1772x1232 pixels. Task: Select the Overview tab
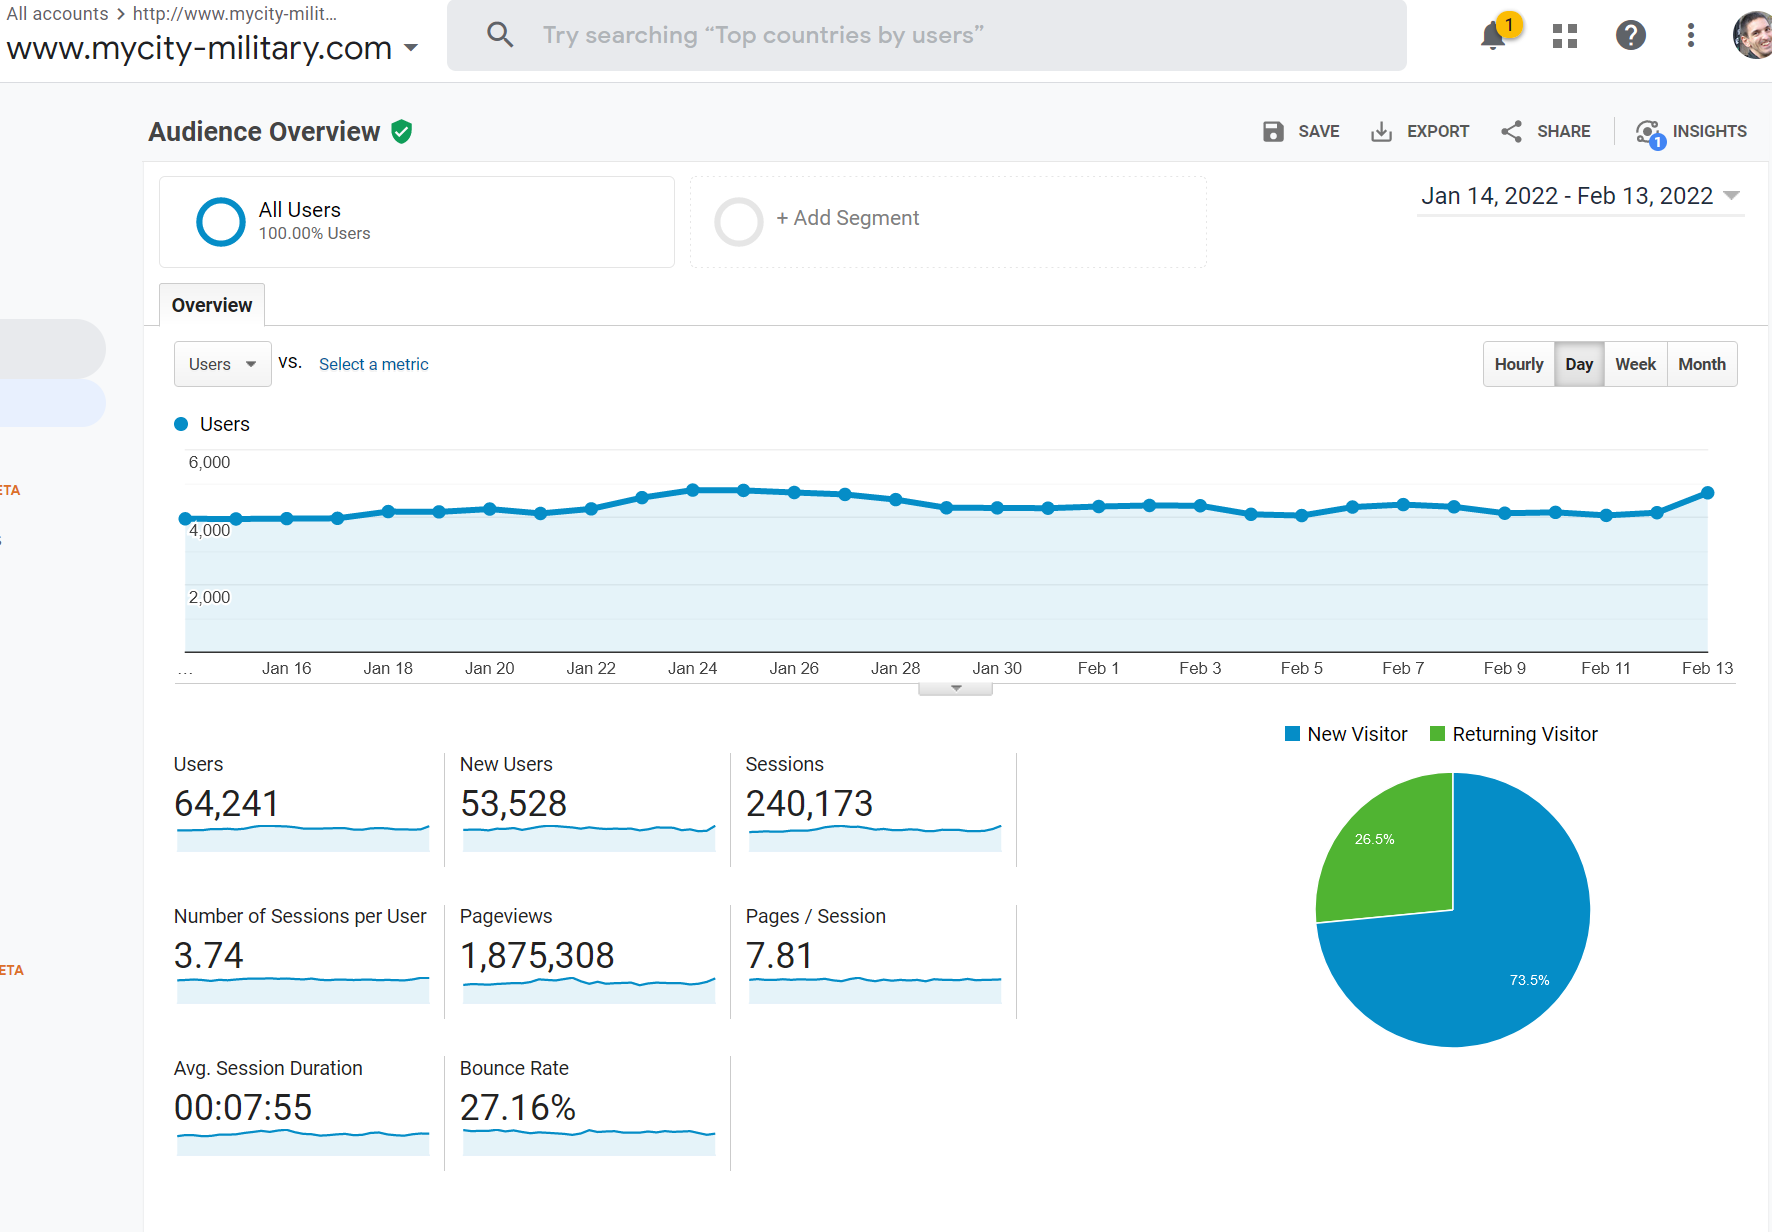[212, 305]
